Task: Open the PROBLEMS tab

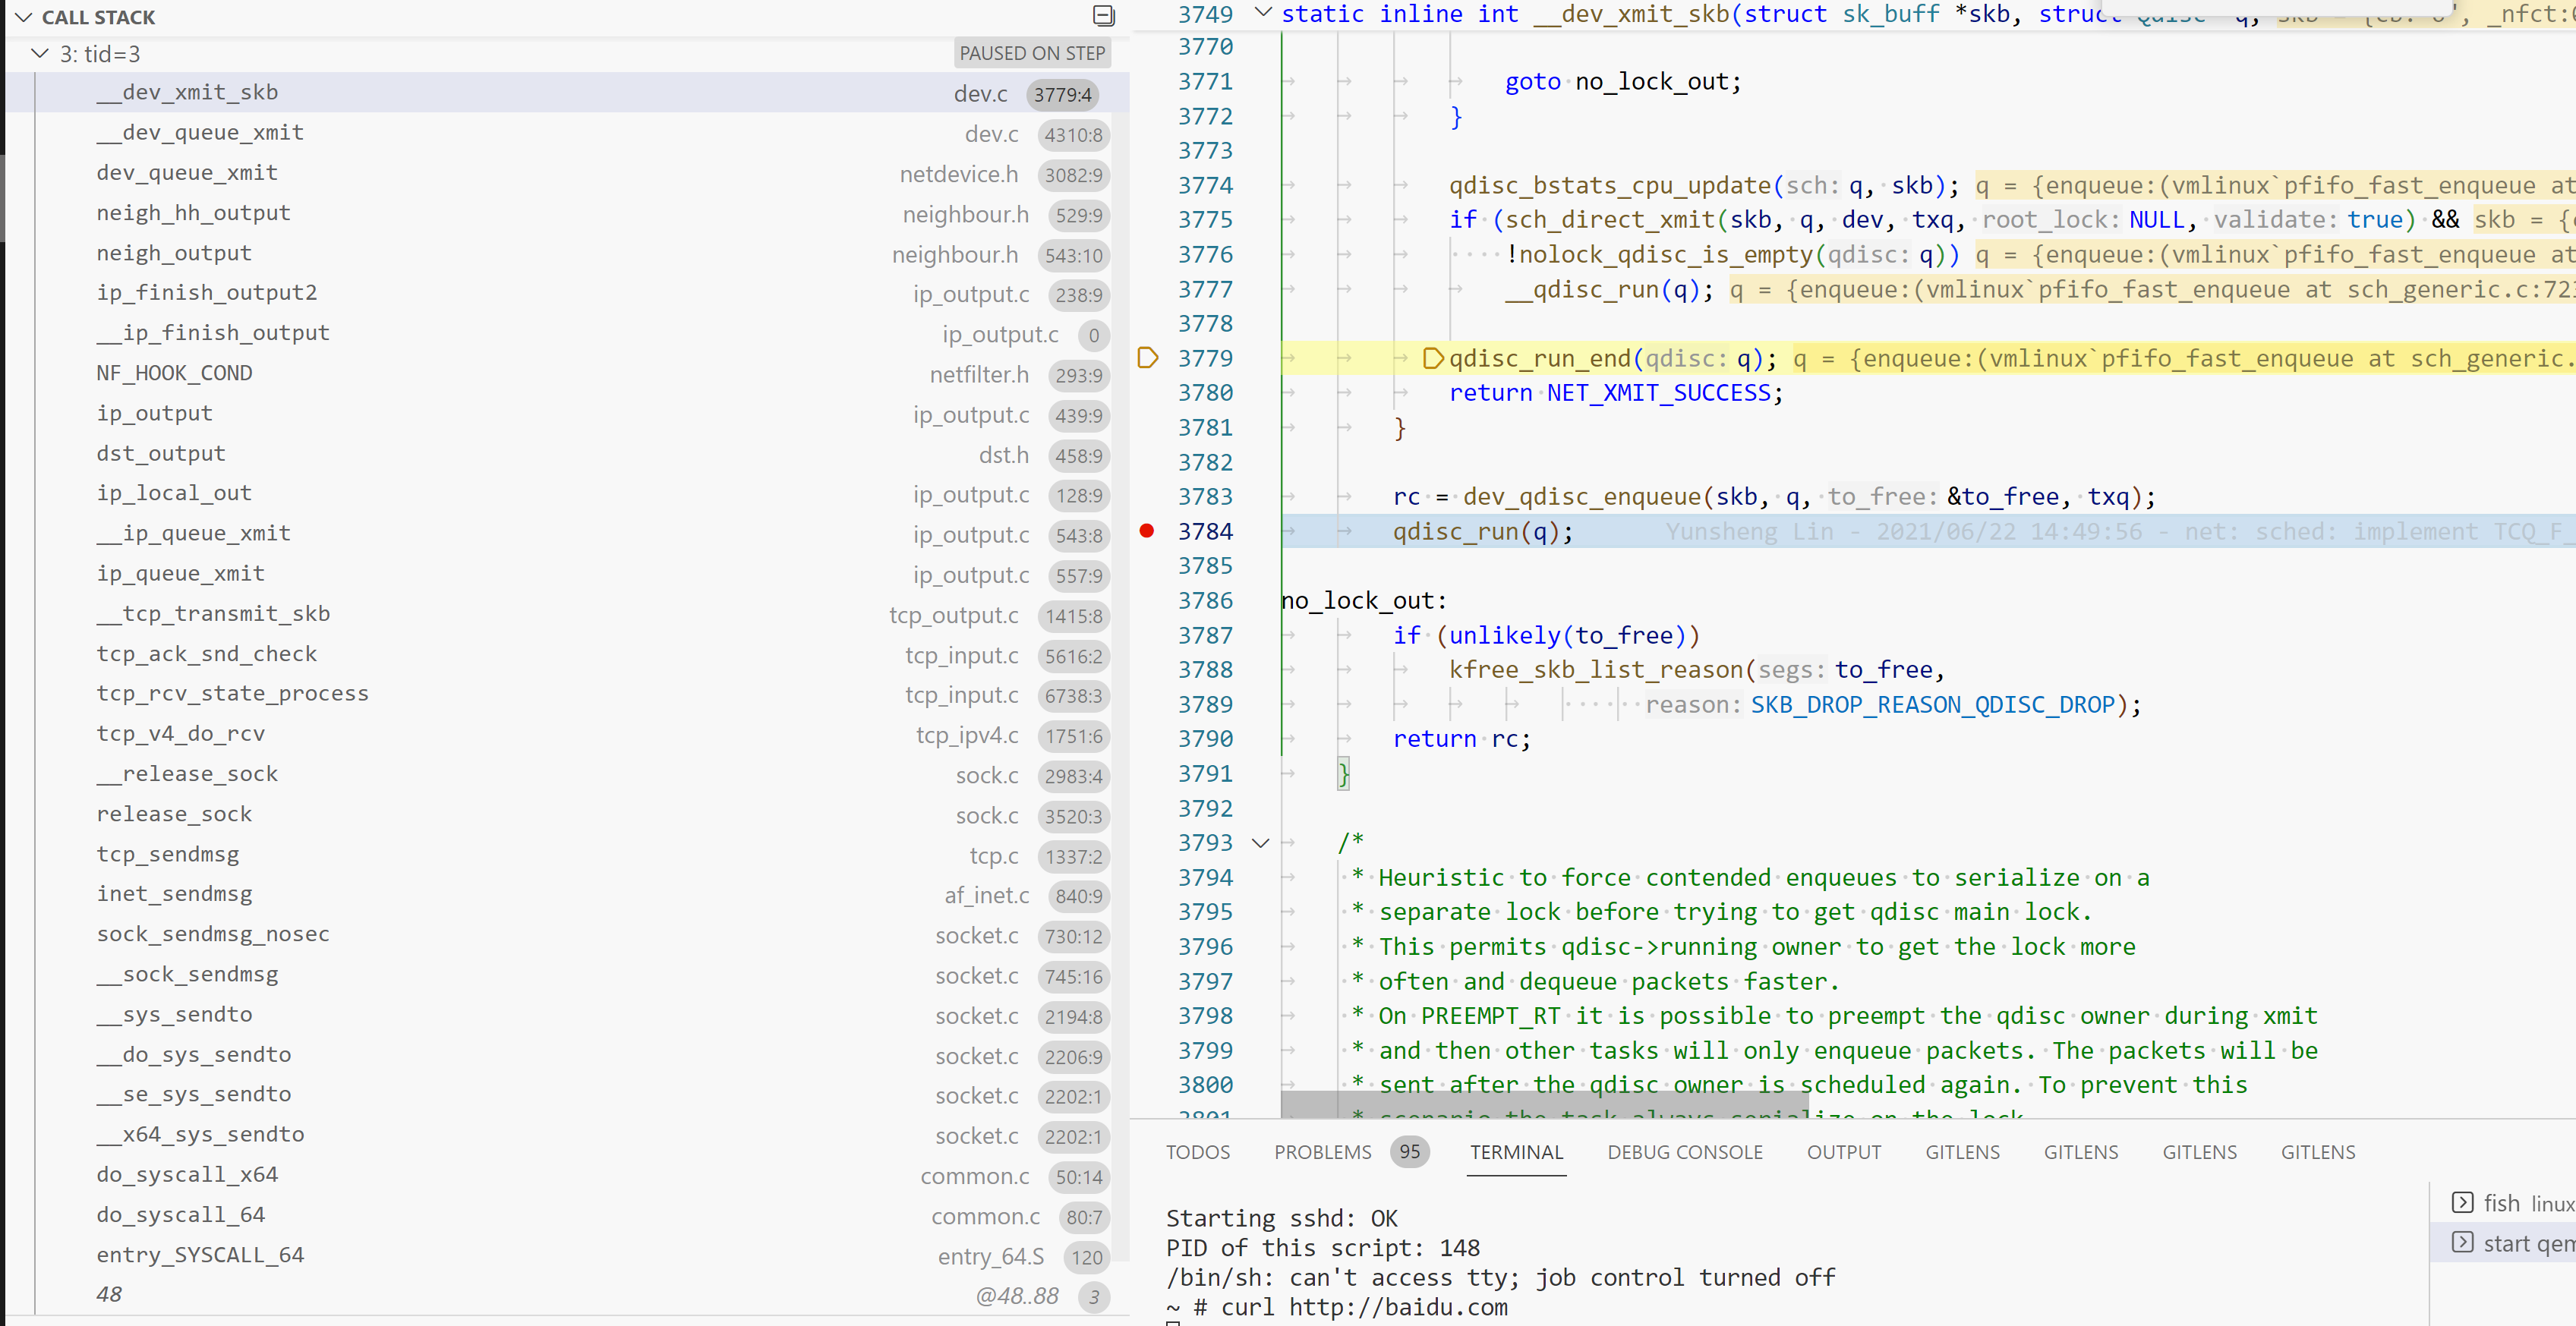Action: coord(1322,1152)
